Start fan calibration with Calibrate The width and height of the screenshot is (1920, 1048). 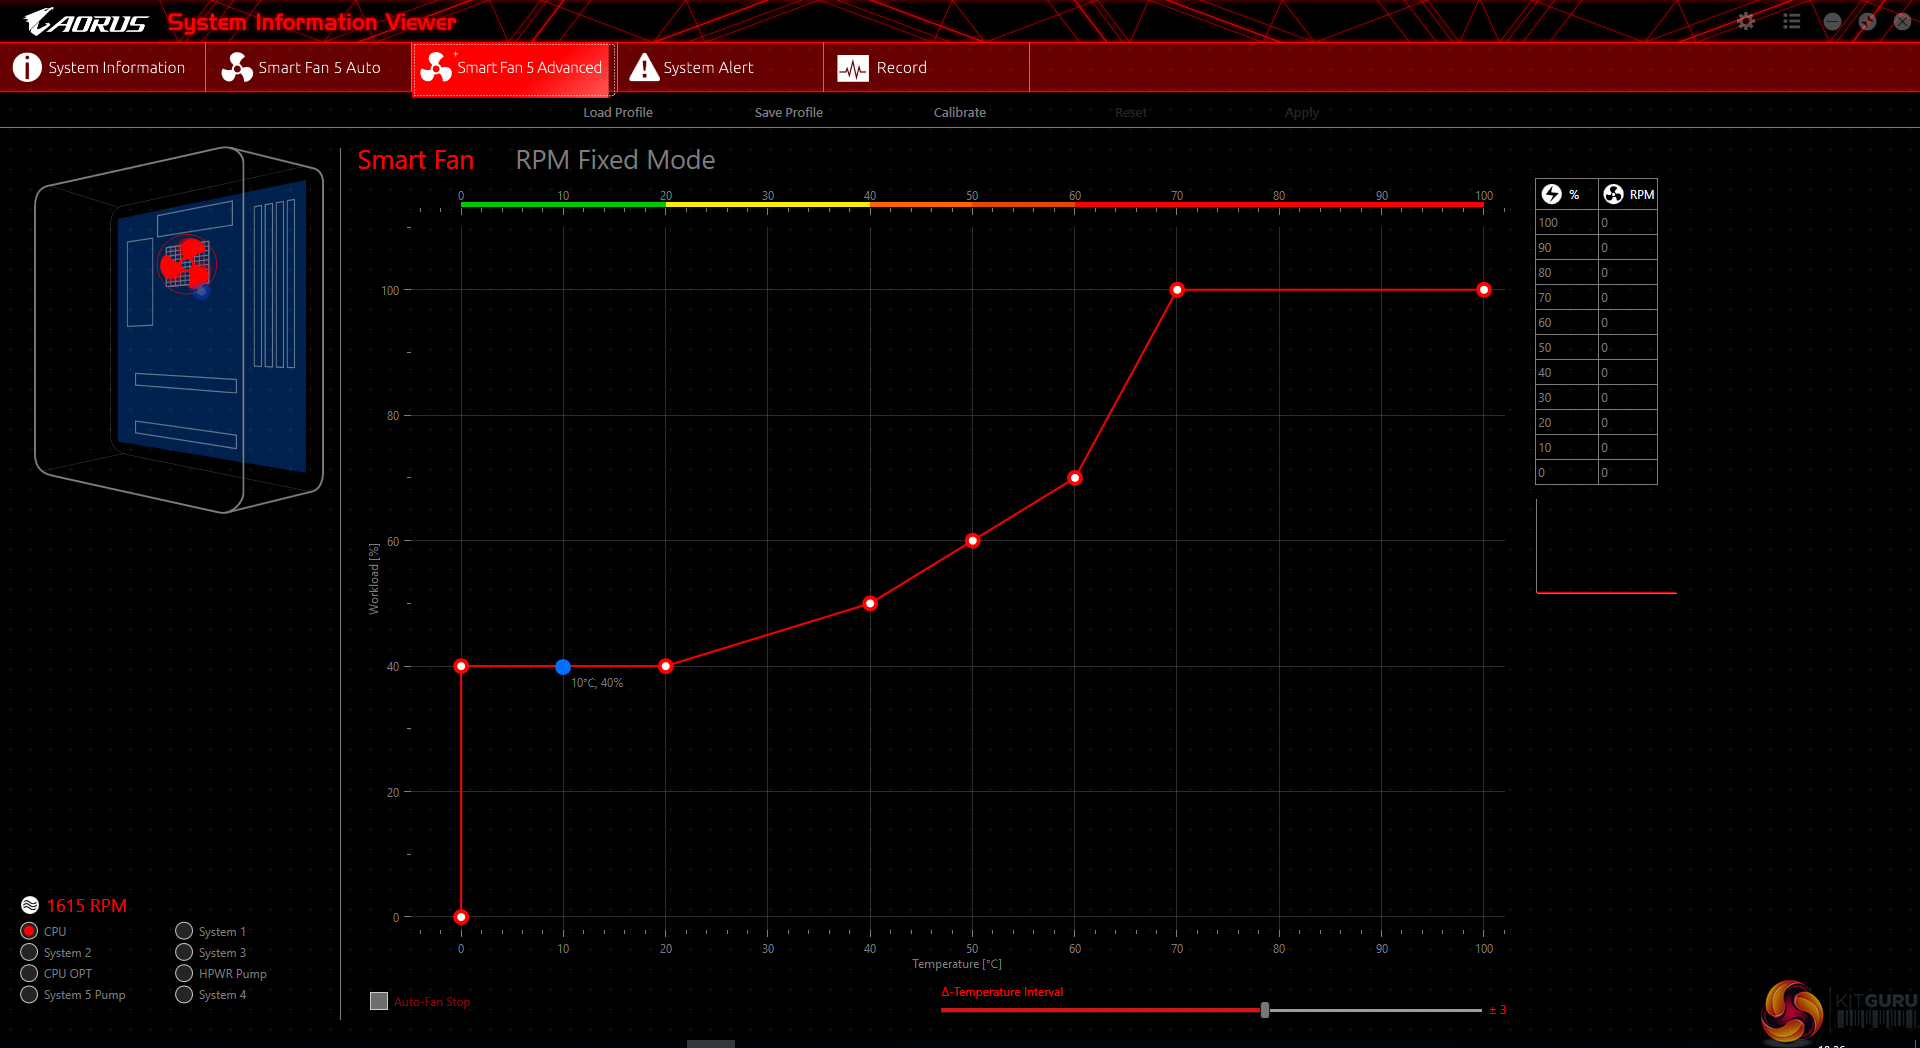960,112
